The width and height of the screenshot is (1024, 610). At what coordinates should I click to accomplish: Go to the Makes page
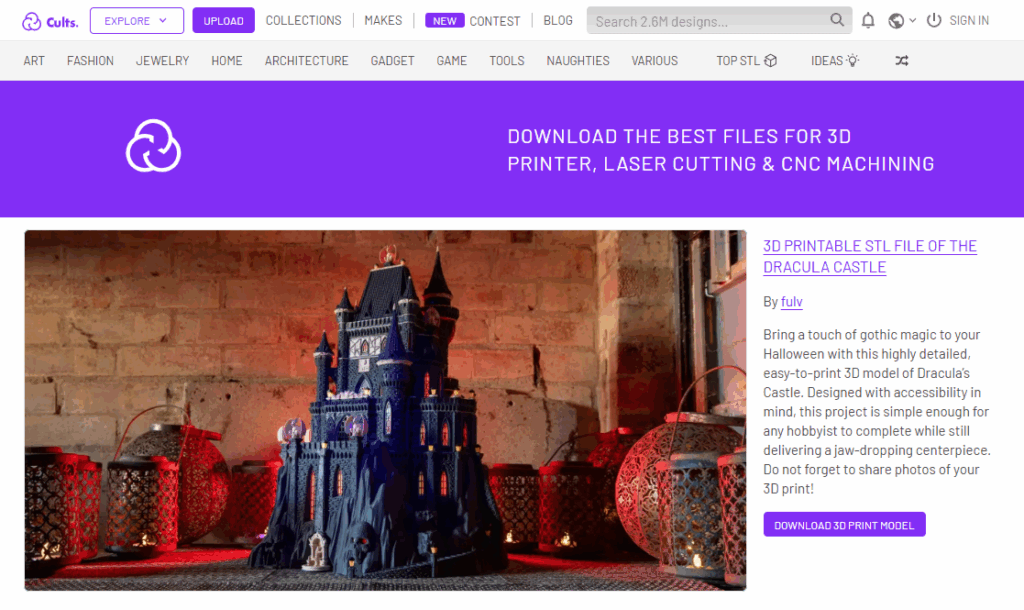(383, 21)
